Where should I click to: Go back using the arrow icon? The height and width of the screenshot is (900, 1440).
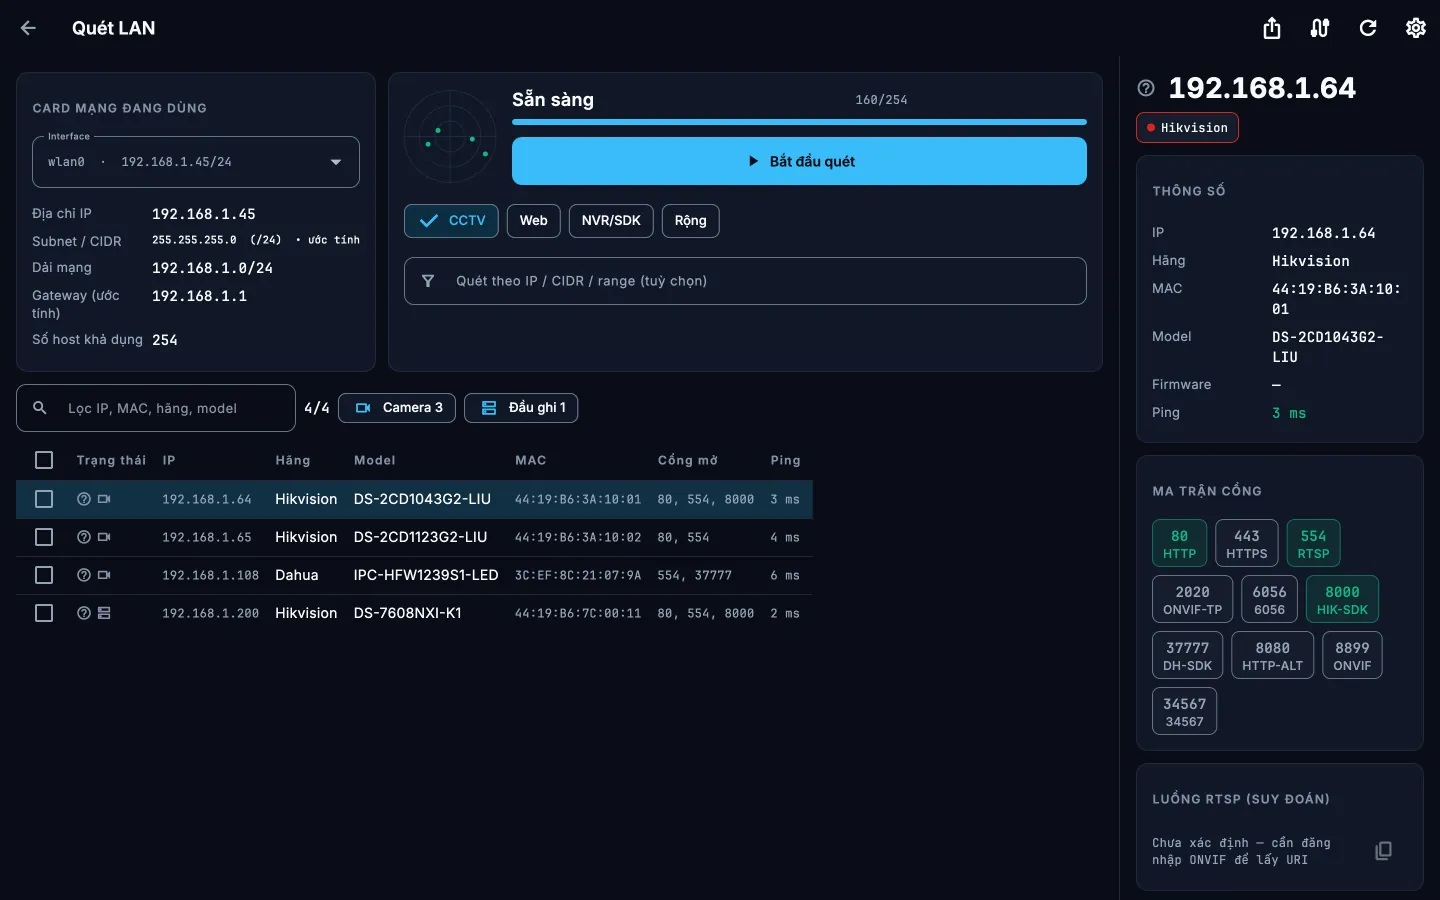point(28,28)
